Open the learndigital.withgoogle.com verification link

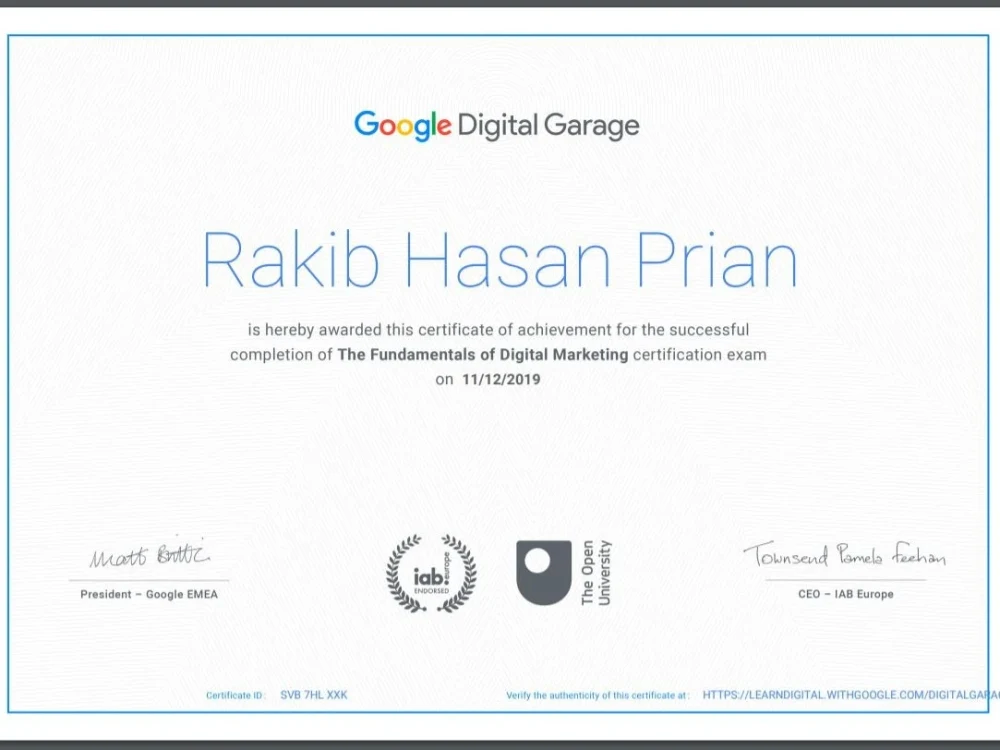(849, 695)
